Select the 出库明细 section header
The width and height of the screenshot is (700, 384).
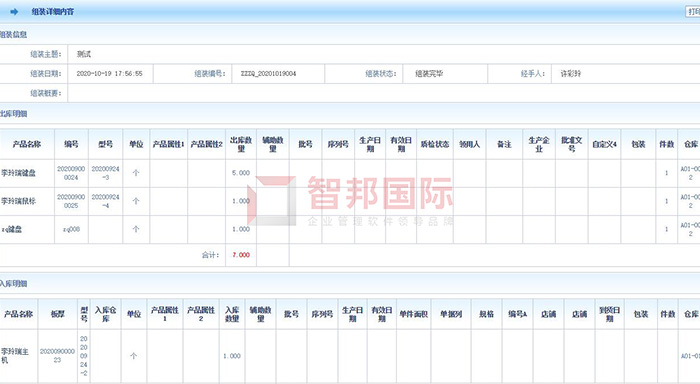pyautogui.click(x=13, y=114)
